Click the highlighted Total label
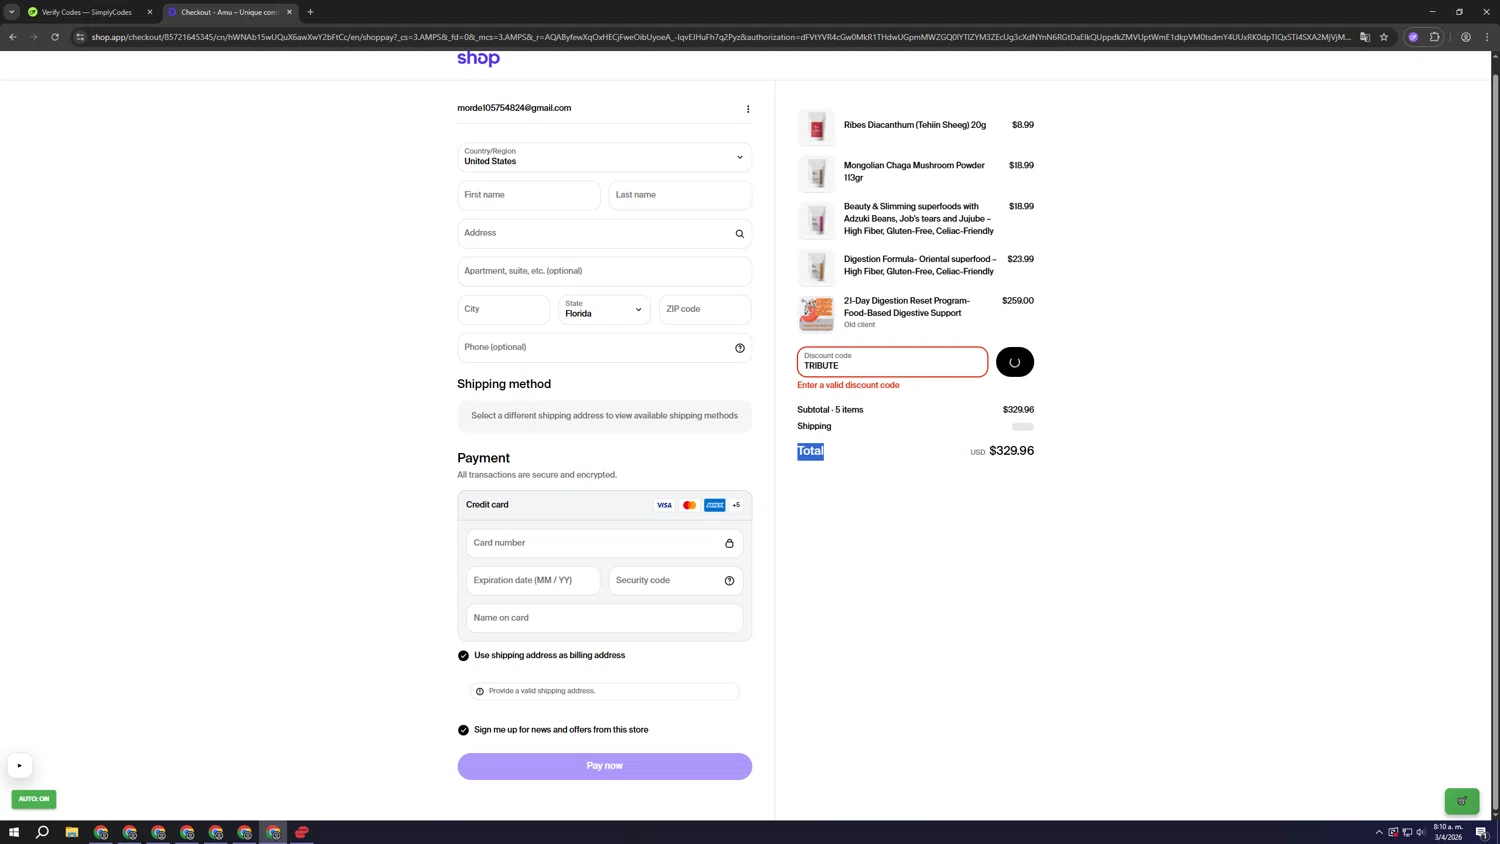 (x=810, y=452)
